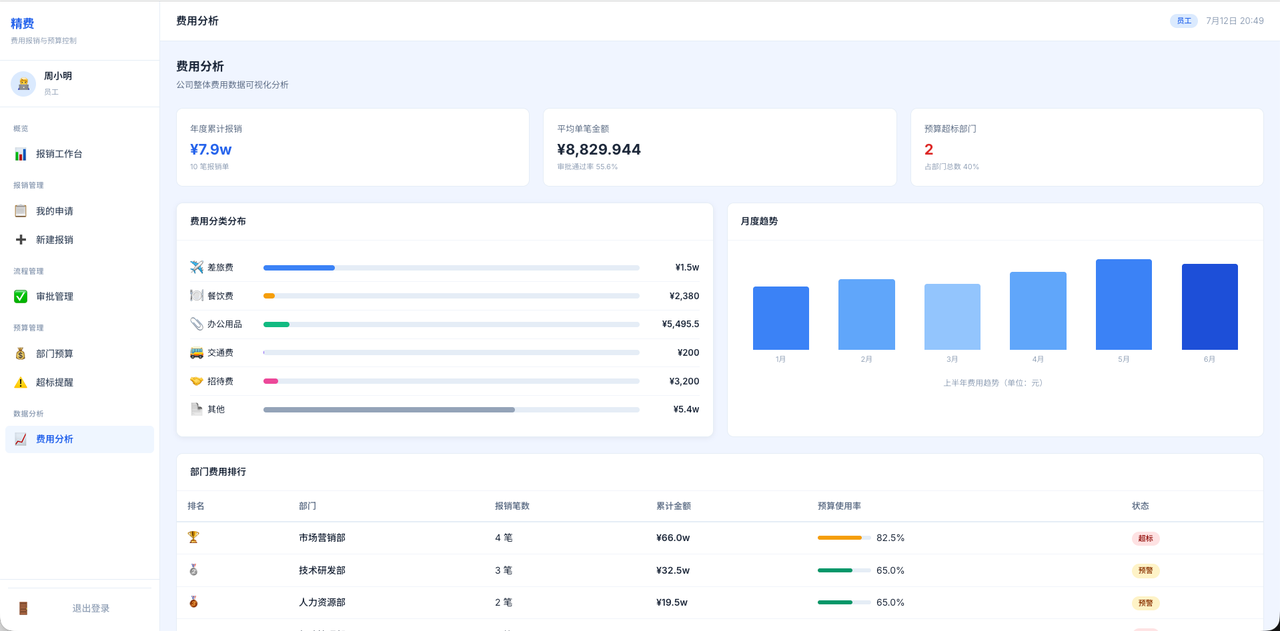Click the 5月 tallest bar in chart
This screenshot has height=631, width=1280.
[x=1124, y=305]
